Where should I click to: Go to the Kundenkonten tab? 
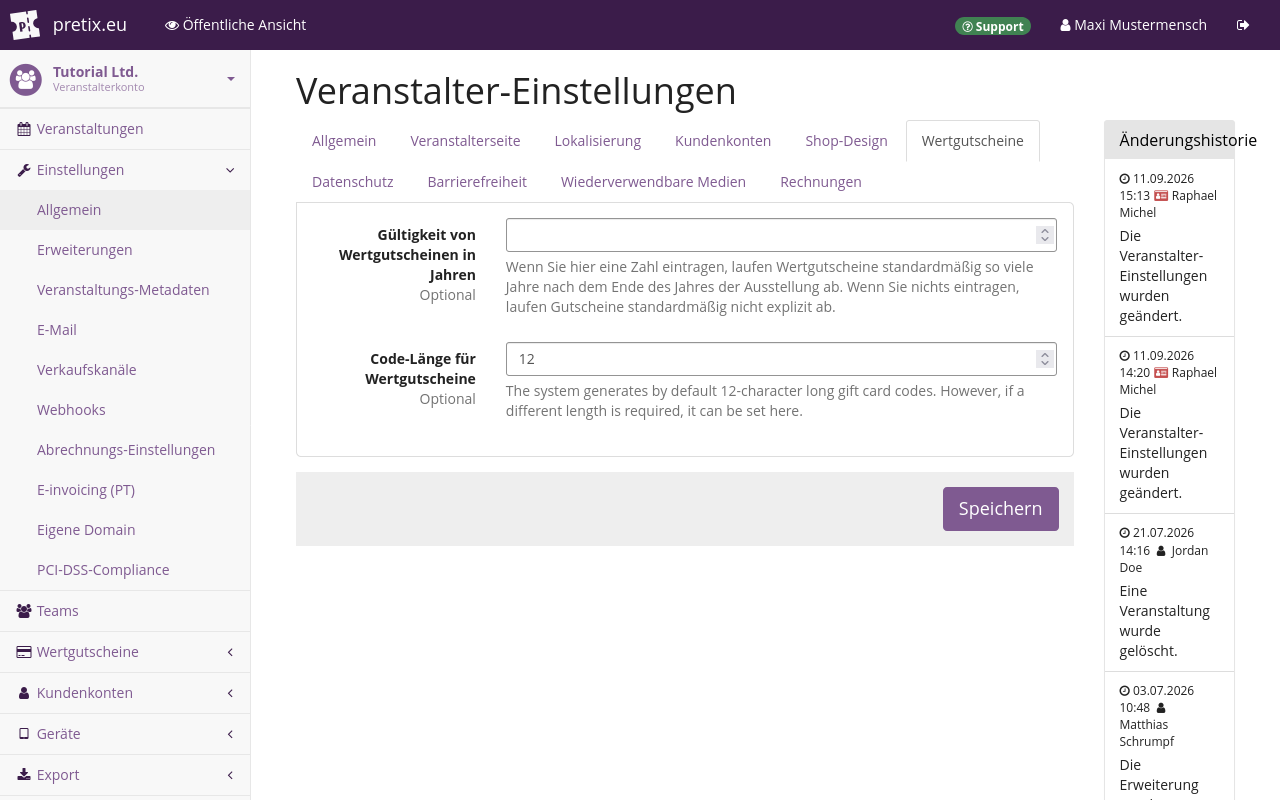pyautogui.click(x=723, y=141)
